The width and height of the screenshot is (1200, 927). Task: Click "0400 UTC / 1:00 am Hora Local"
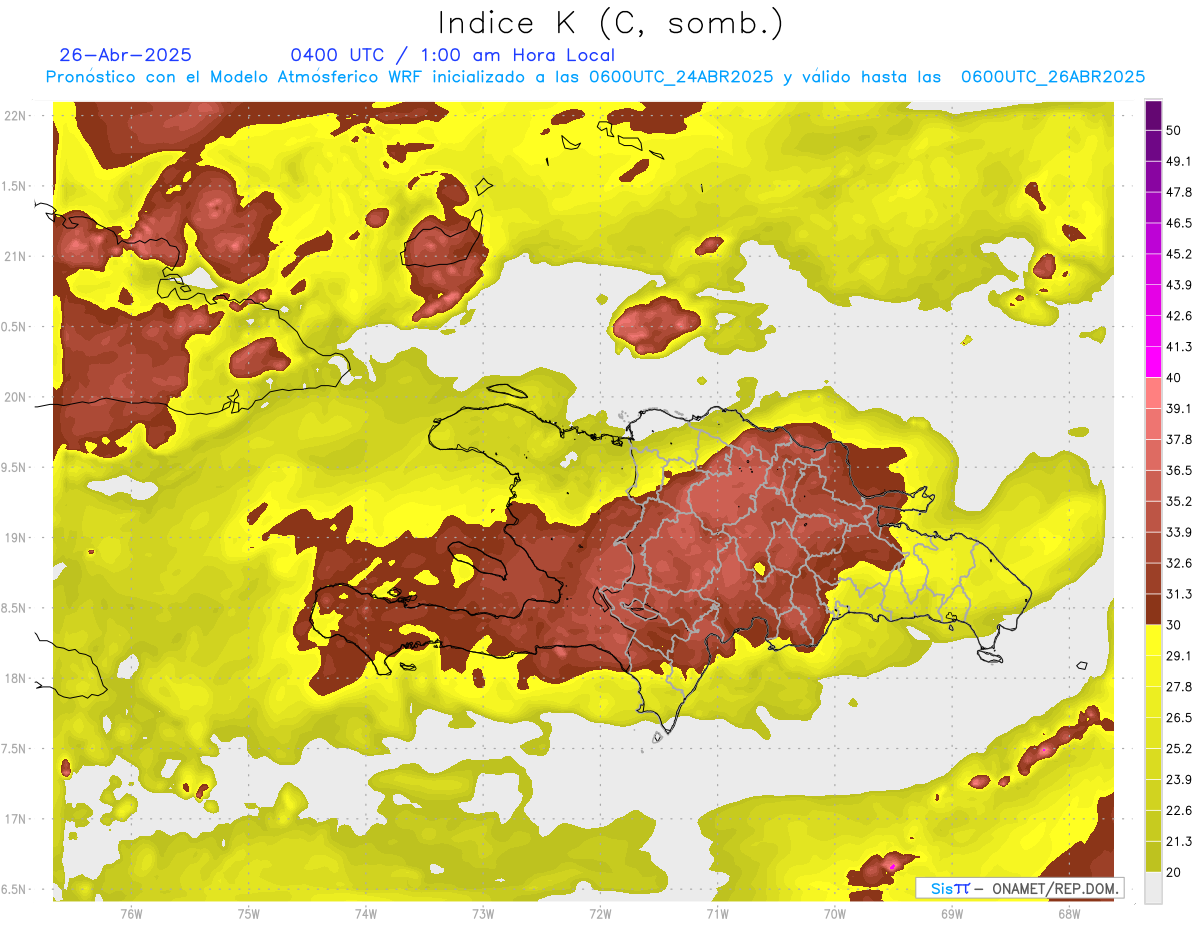(452, 55)
